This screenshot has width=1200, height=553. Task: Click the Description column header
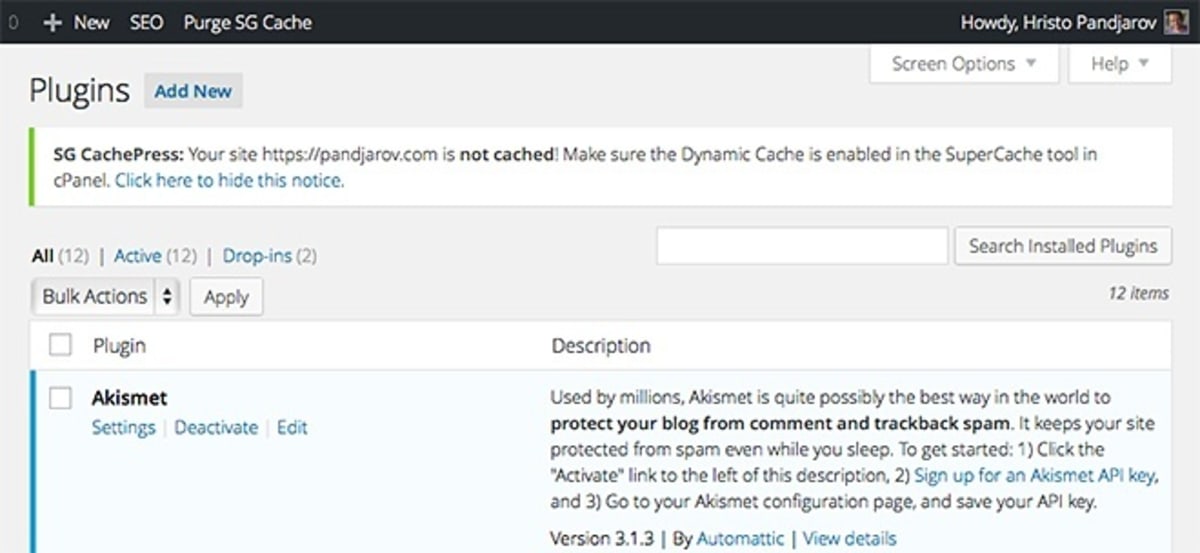pos(601,346)
